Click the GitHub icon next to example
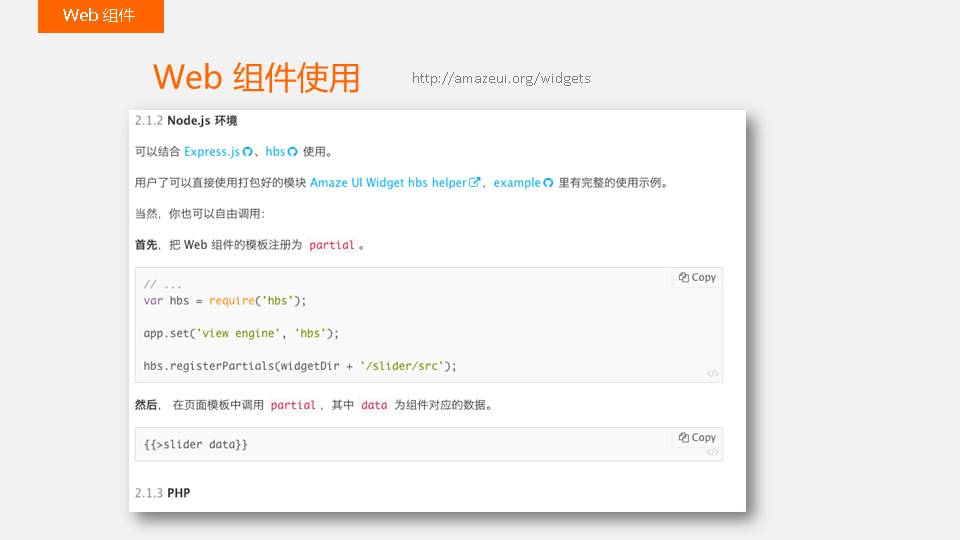The image size is (960, 540). click(548, 183)
